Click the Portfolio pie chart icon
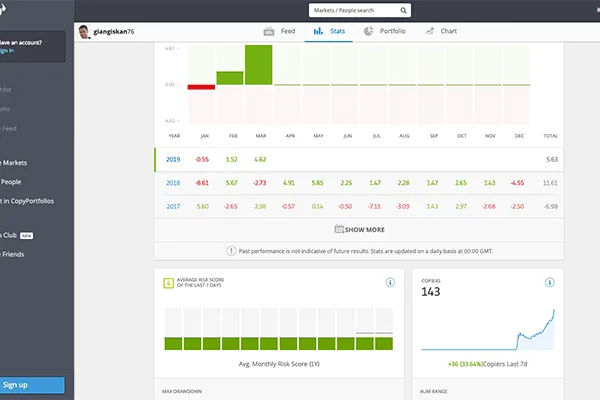This screenshot has height=400, width=600. pyautogui.click(x=369, y=32)
